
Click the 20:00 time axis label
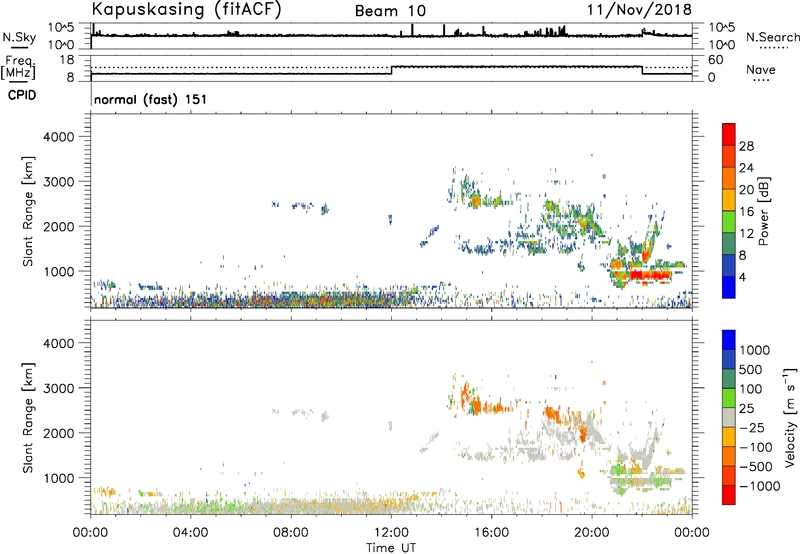591,533
